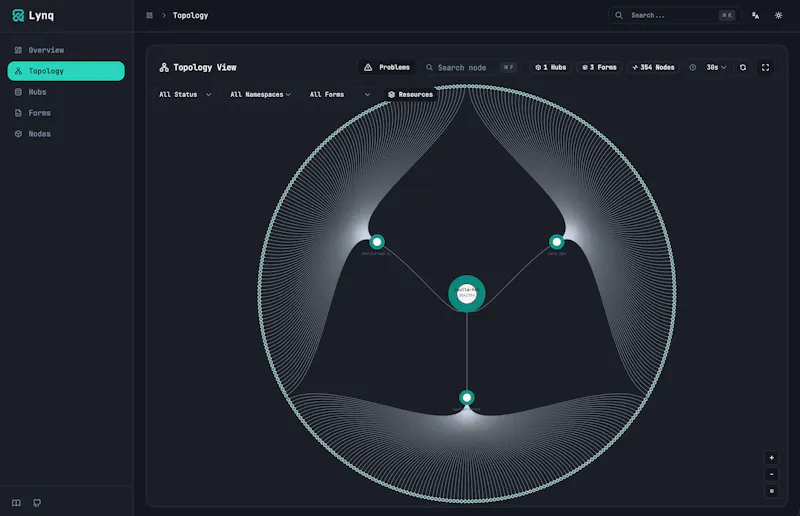Go to the Hubs section
The width and height of the screenshot is (800, 516).
[66, 92]
